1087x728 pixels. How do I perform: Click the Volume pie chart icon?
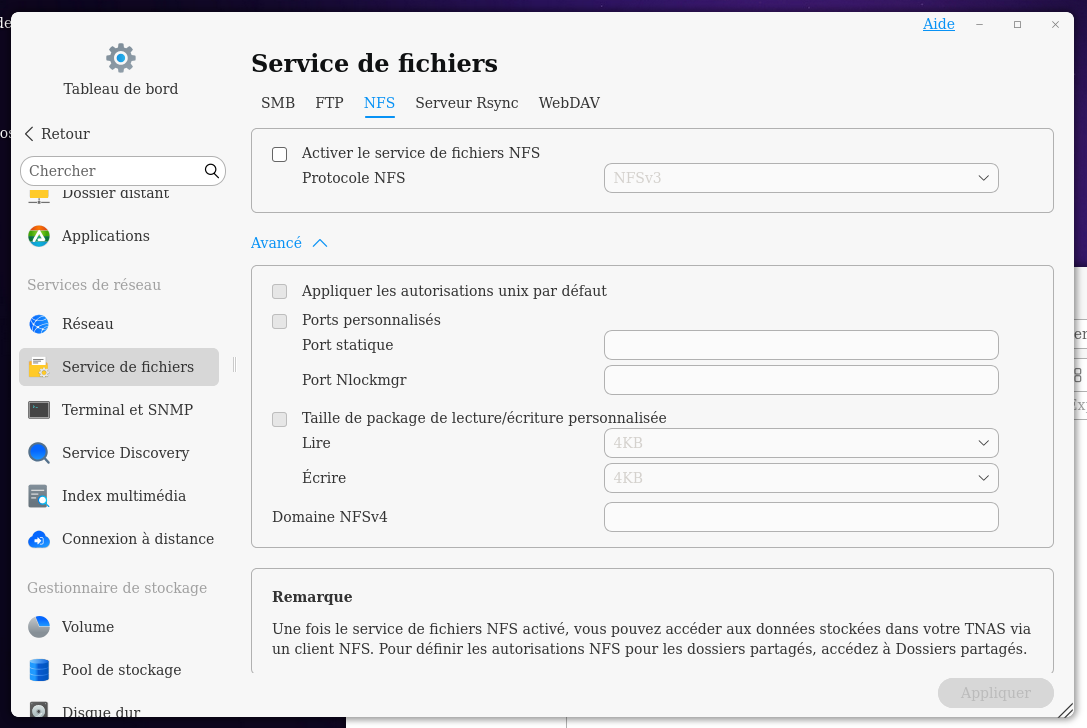click(x=39, y=627)
